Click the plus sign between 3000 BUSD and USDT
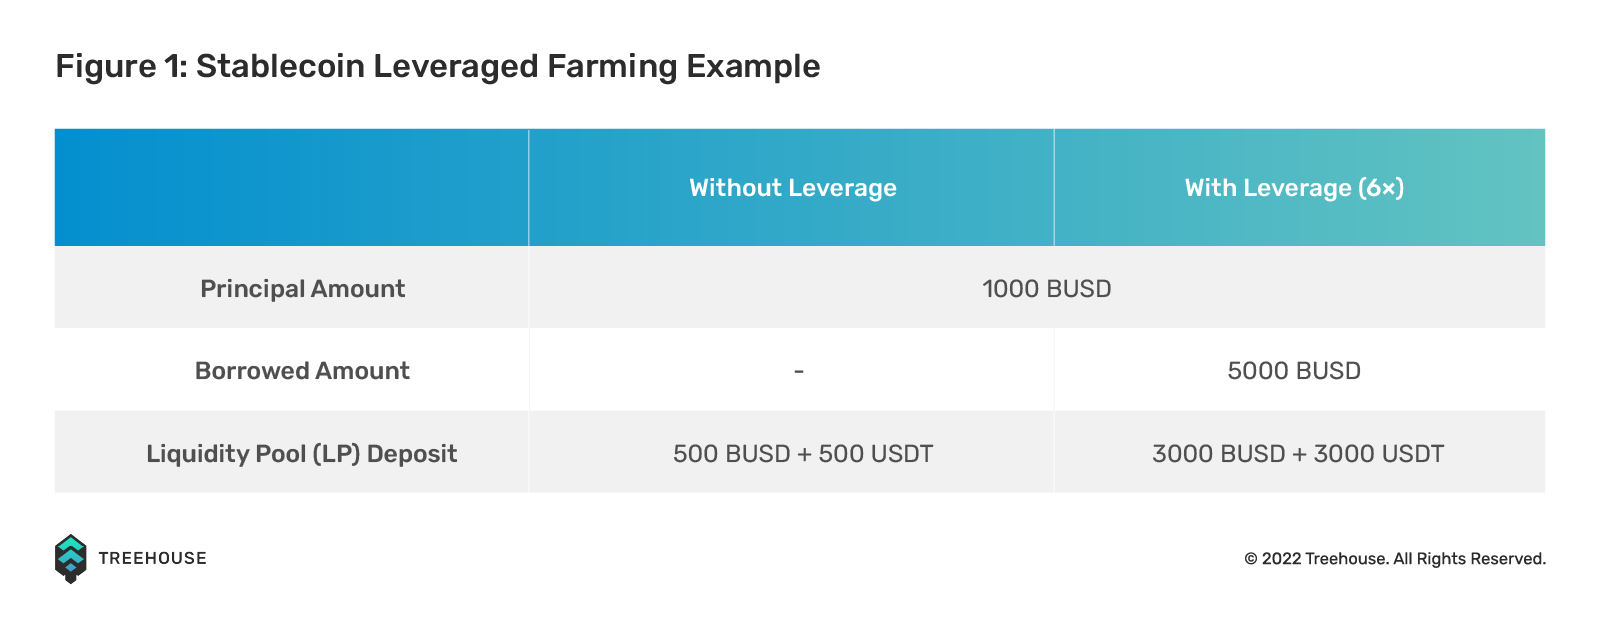 pos(1299,454)
